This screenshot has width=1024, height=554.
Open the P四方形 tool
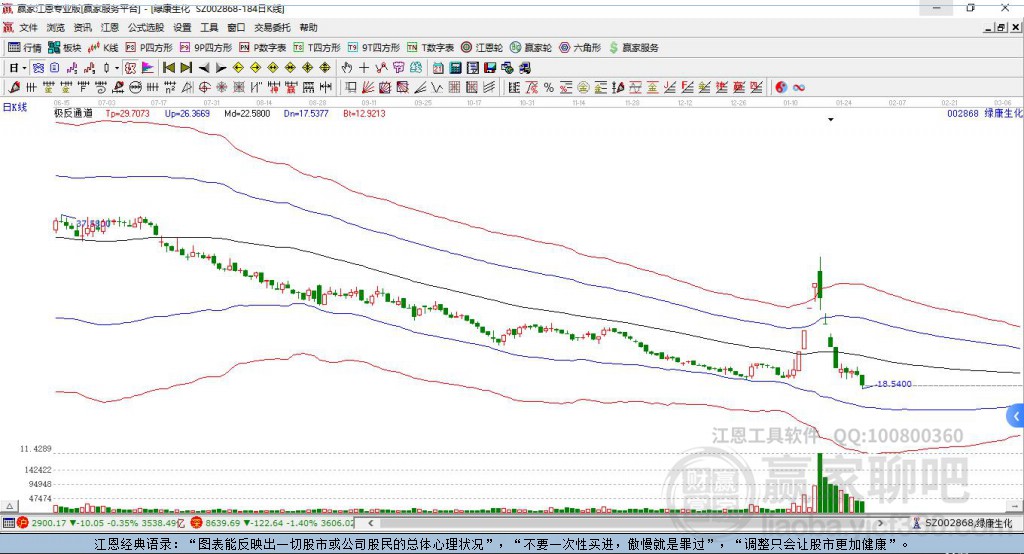[x=149, y=48]
